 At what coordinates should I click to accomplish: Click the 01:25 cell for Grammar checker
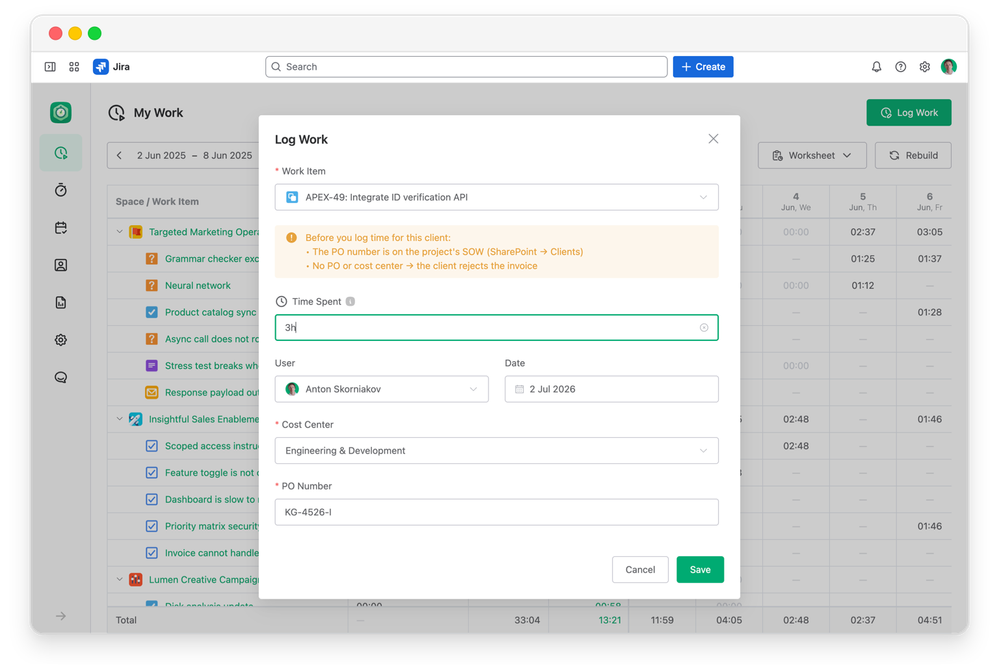(863, 259)
